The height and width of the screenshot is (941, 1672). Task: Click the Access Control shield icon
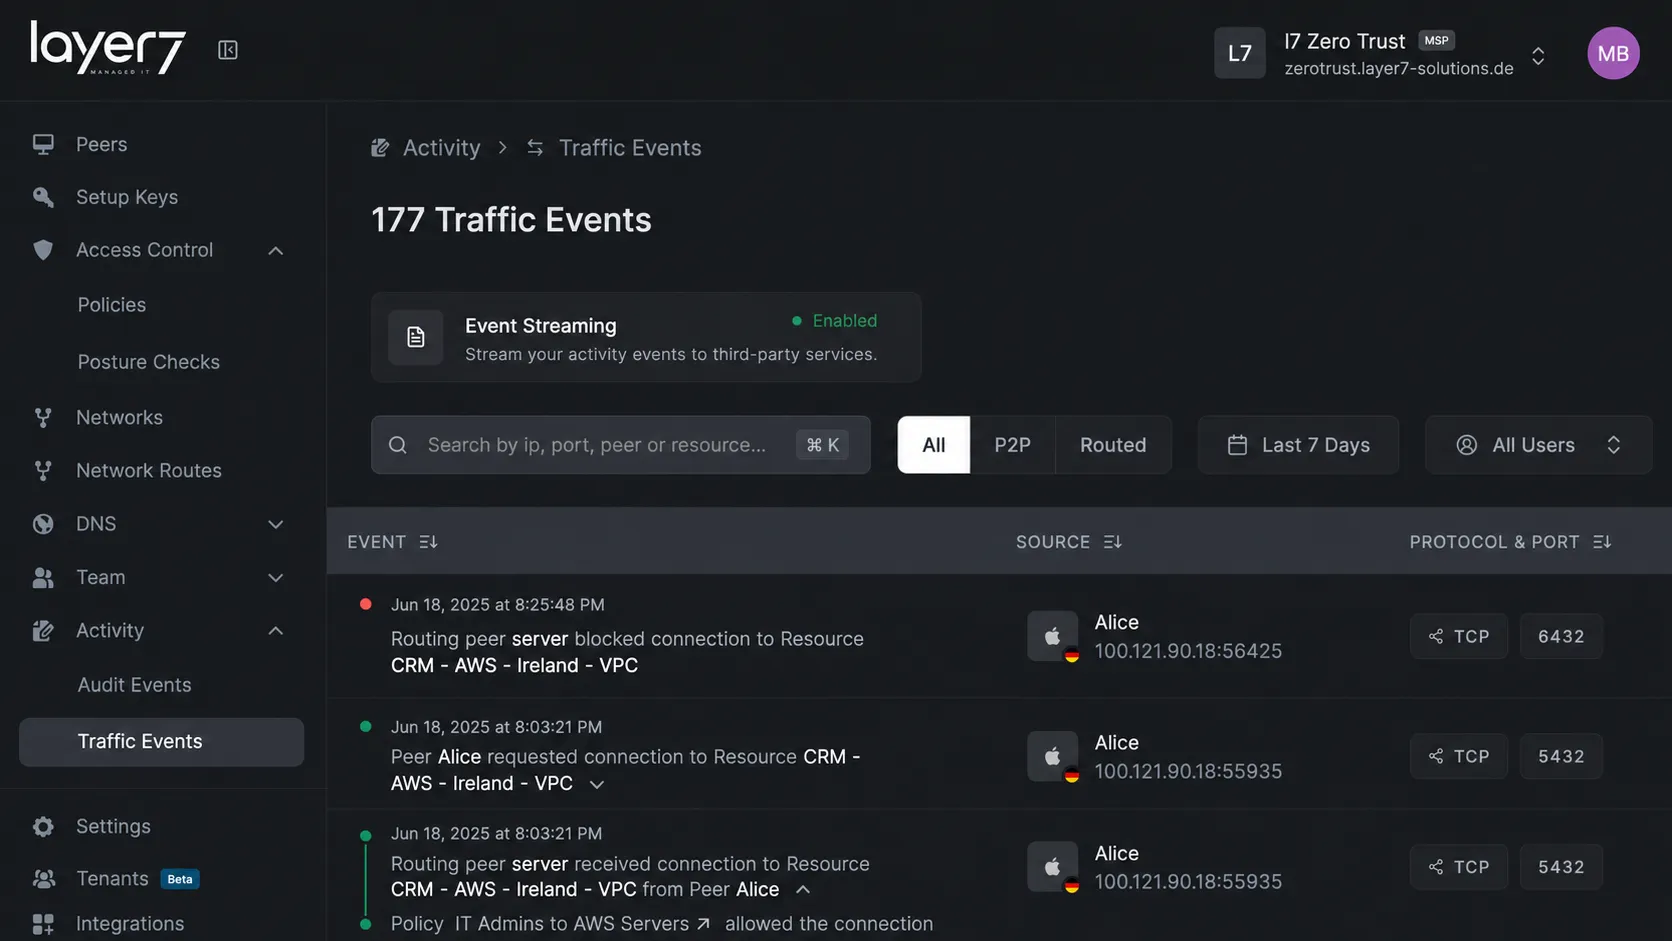[x=43, y=250]
